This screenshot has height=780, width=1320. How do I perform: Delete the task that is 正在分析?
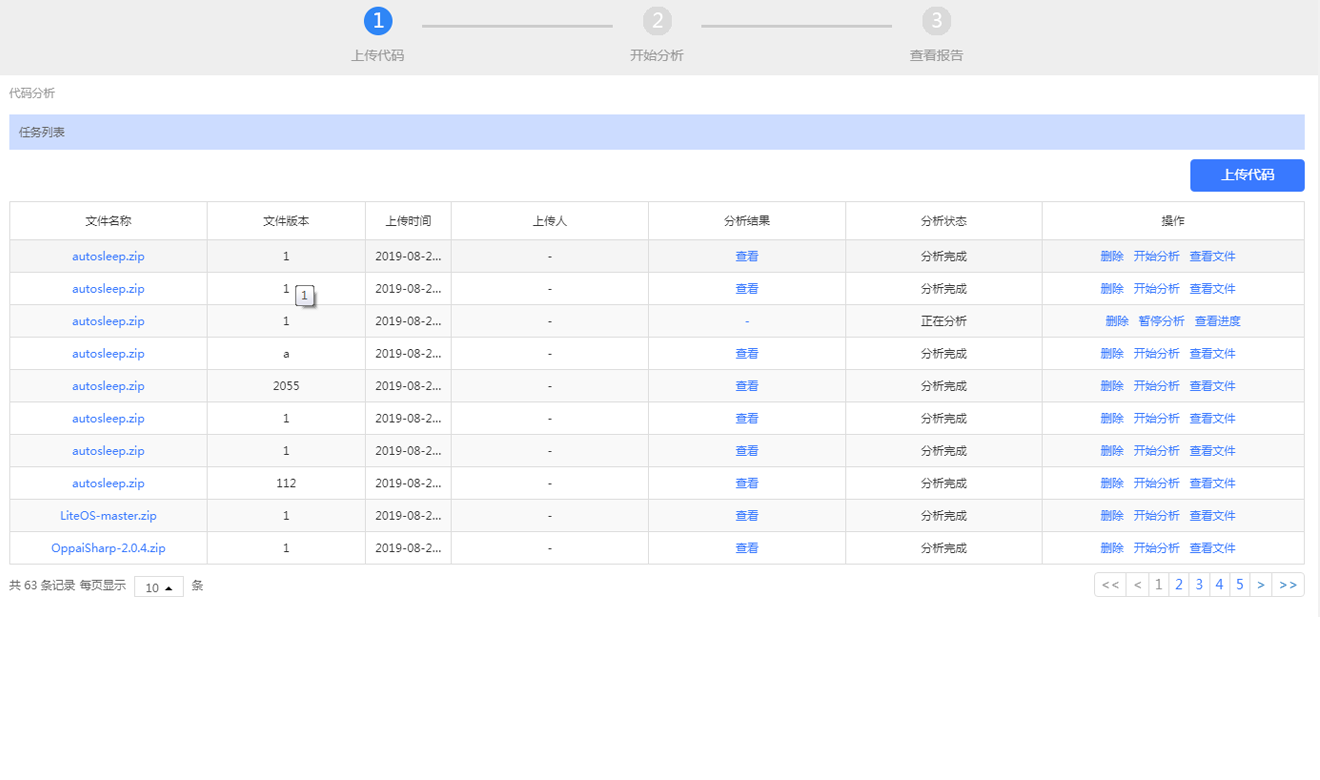click(1117, 321)
